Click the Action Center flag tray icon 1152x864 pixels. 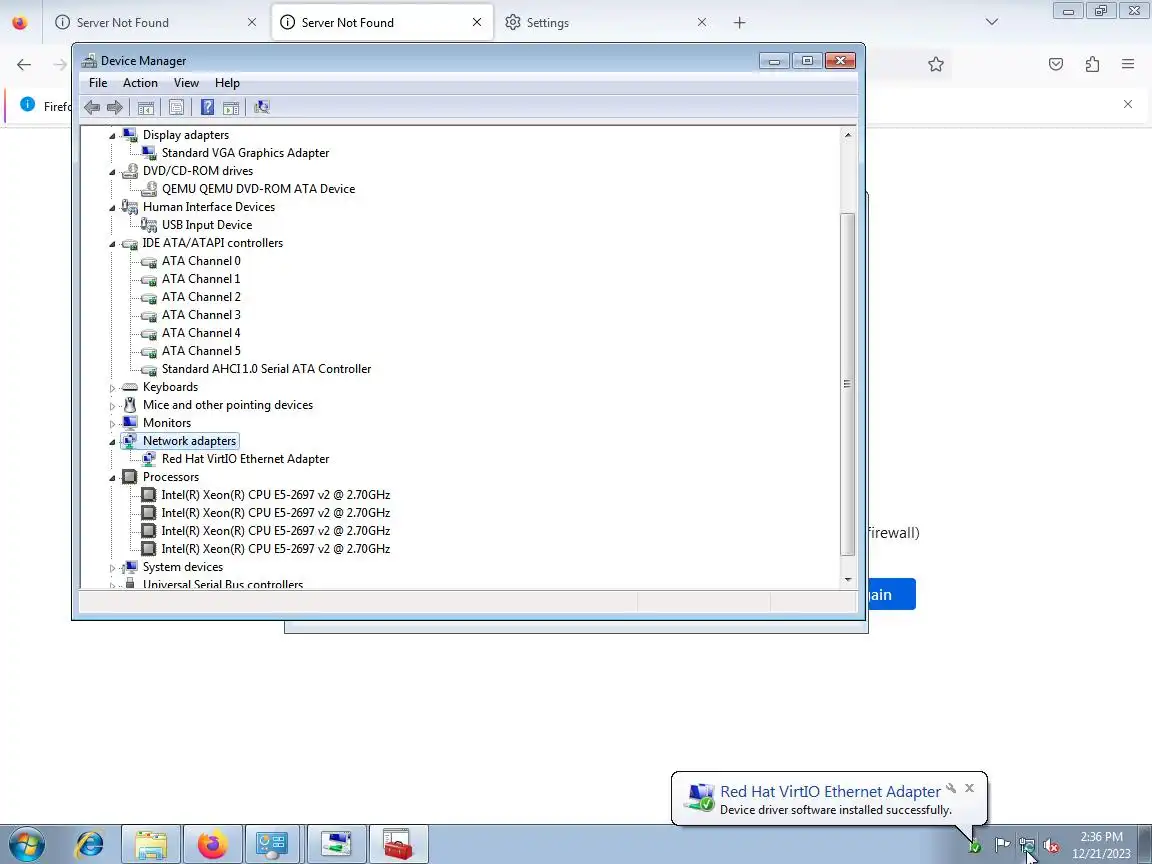tap(1002, 845)
